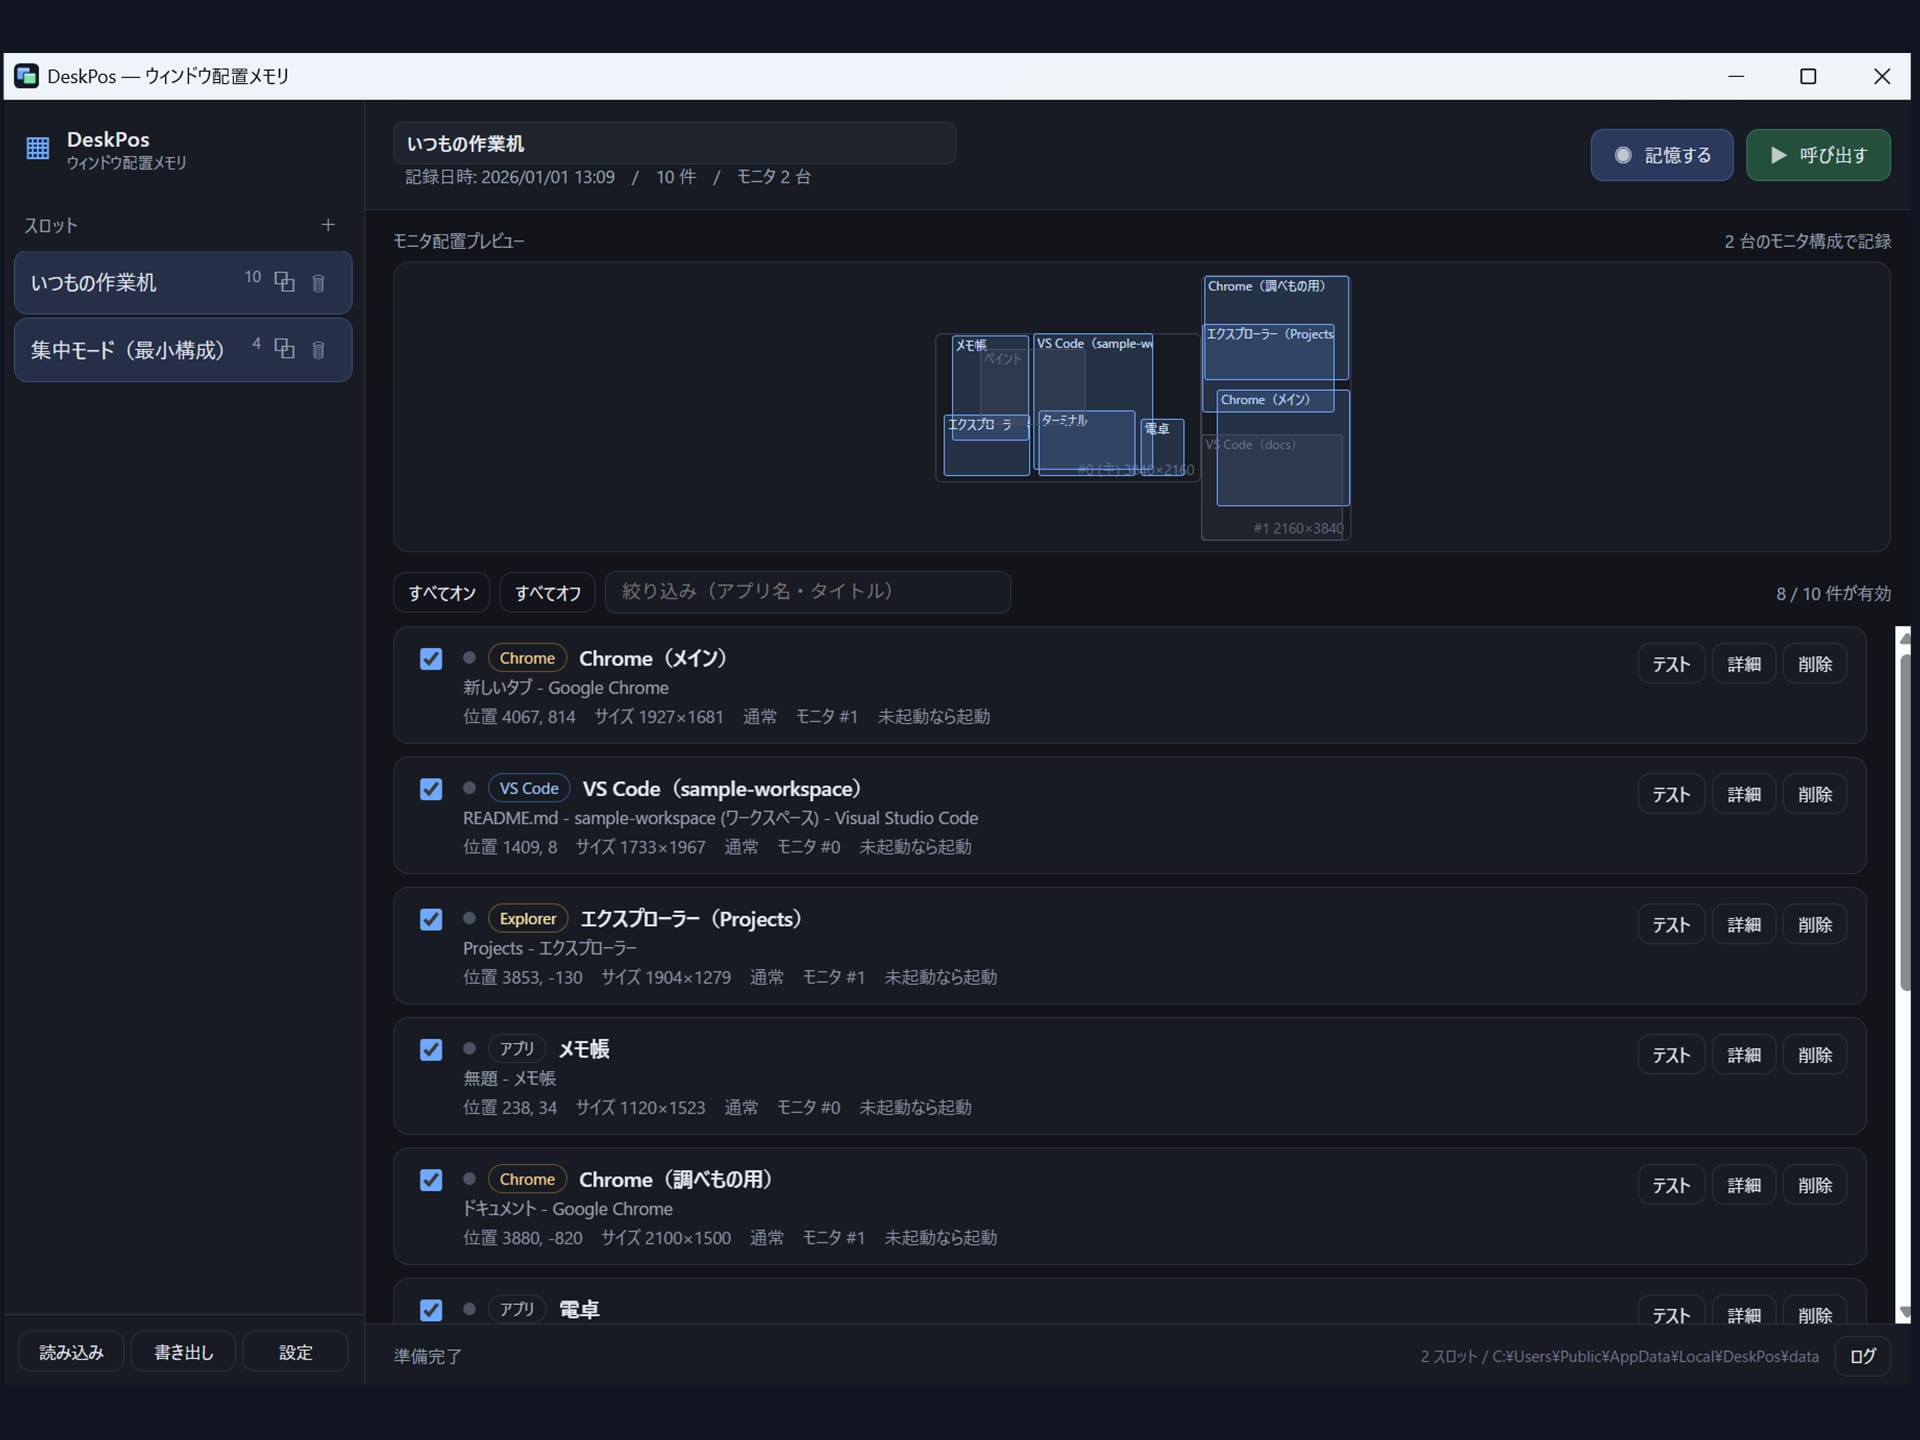Click the 記憶する record button
This screenshot has width=1920, height=1440.
(1662, 155)
